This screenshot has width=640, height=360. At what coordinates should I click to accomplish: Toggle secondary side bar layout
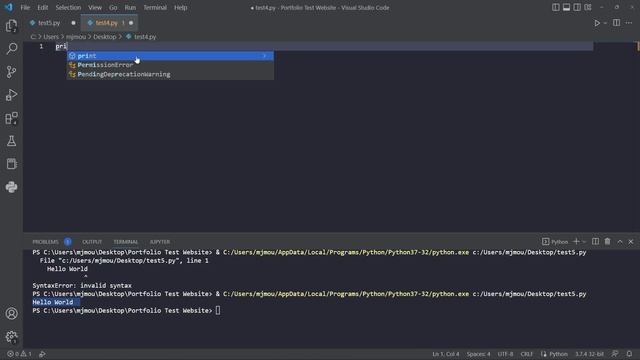pos(577,7)
